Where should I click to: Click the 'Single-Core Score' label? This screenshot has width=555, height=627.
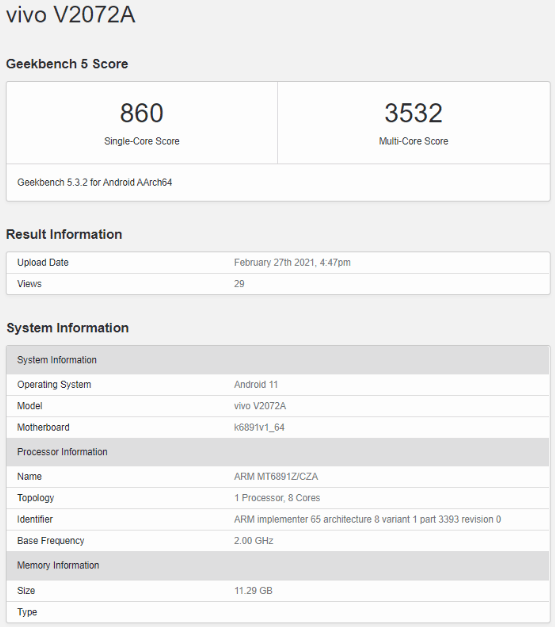tap(142, 141)
